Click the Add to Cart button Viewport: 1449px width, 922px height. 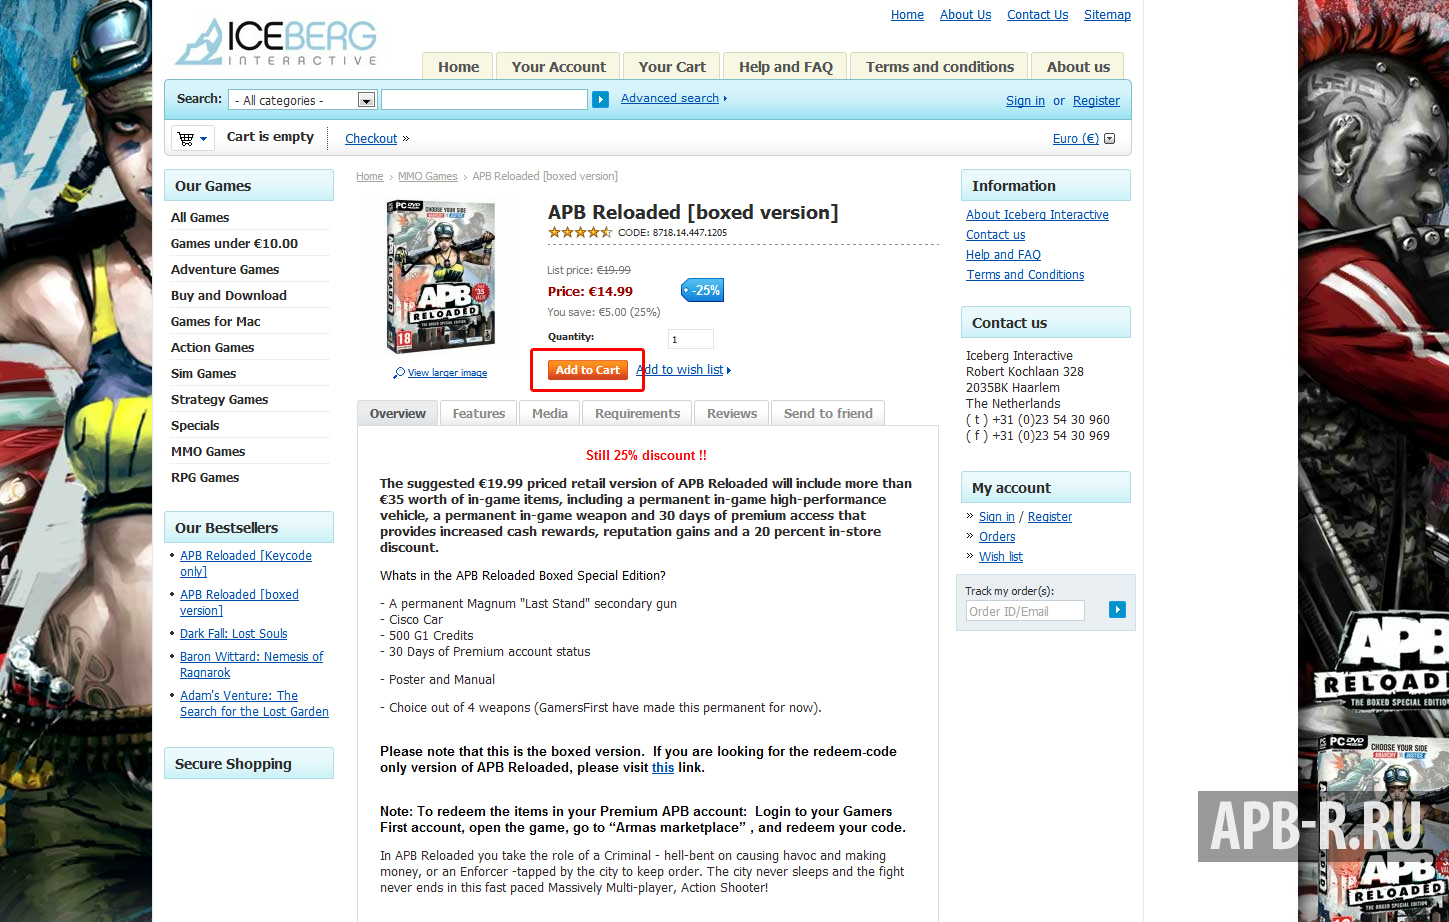coord(588,370)
